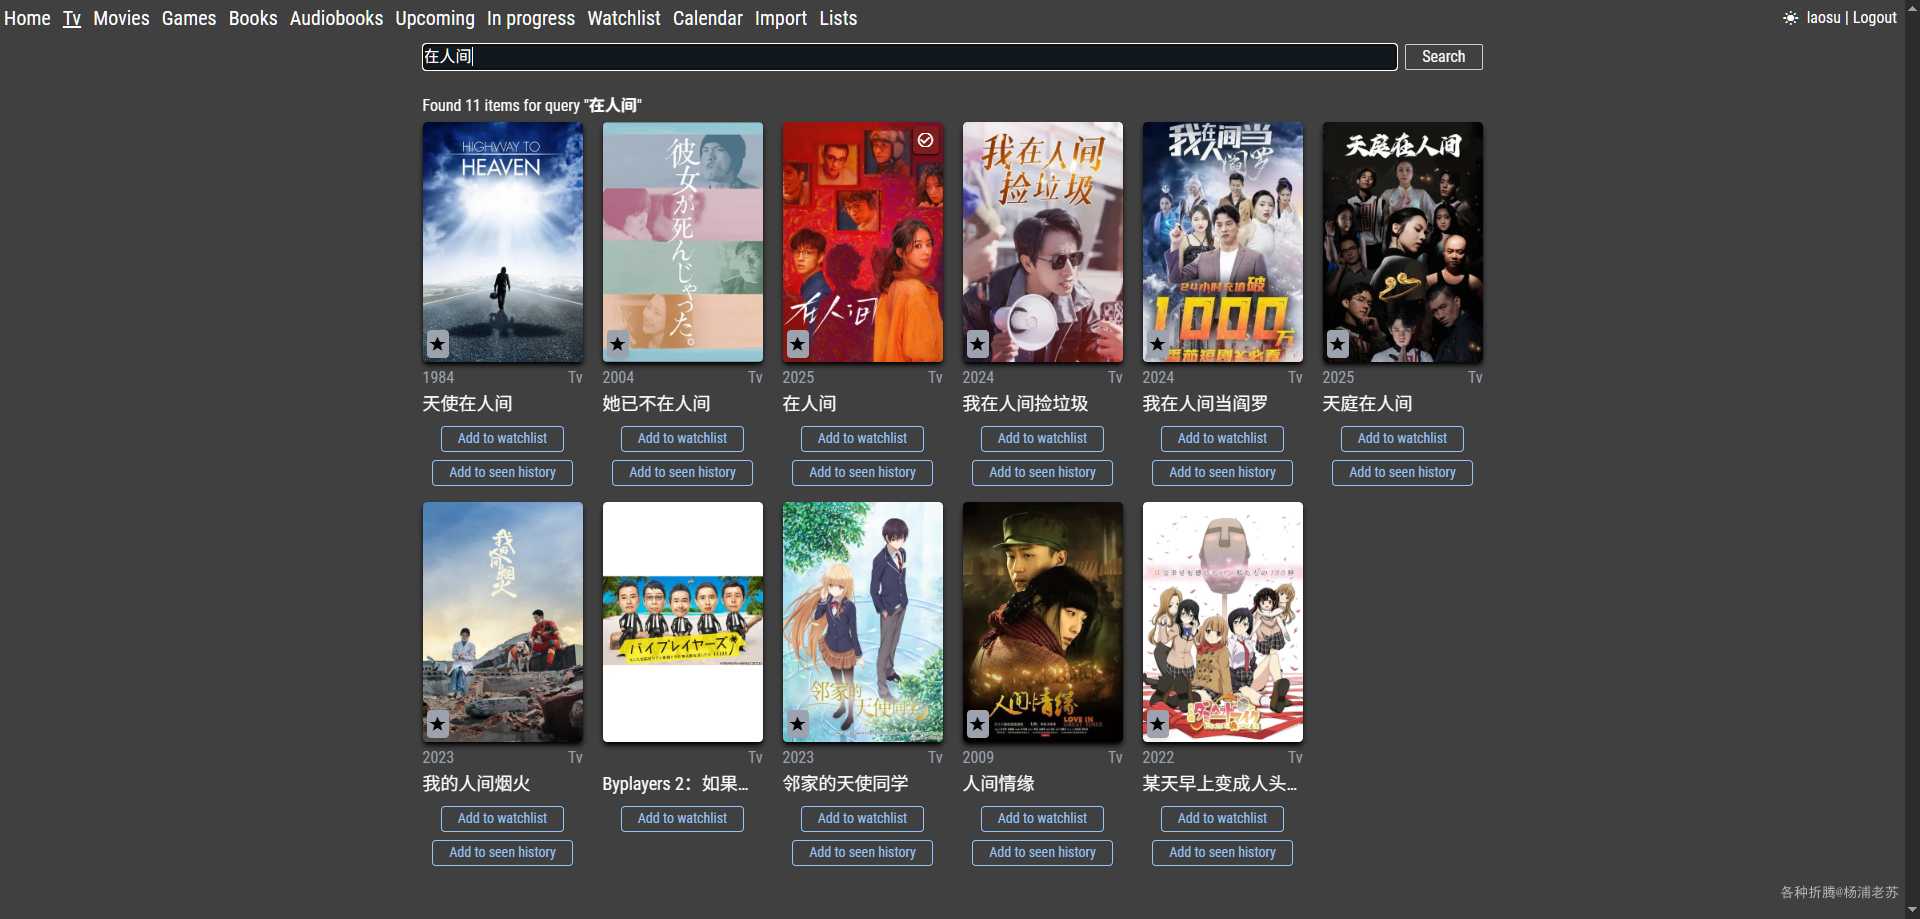
Task: Click star icon on 我在人间当阎罗 poster
Action: (1157, 344)
